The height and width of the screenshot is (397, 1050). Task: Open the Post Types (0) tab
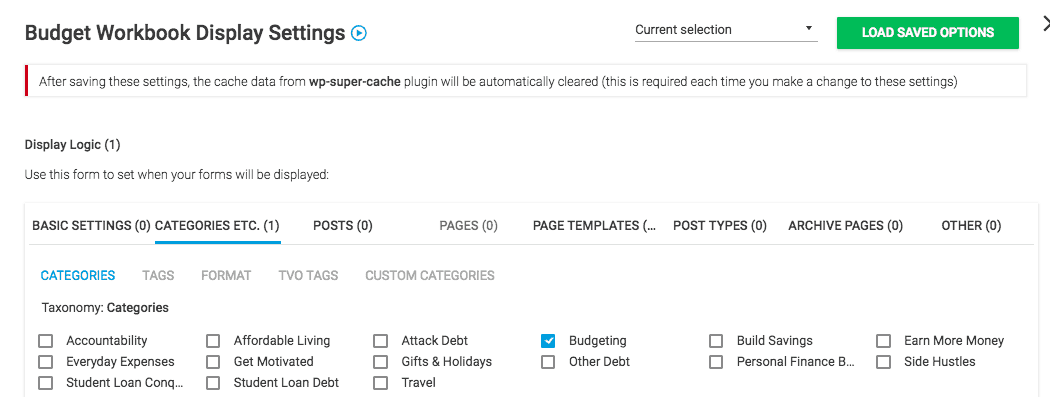(x=719, y=226)
